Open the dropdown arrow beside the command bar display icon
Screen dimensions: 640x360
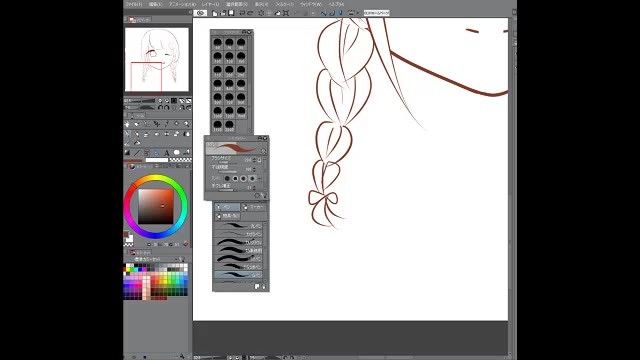[x=358, y=13]
